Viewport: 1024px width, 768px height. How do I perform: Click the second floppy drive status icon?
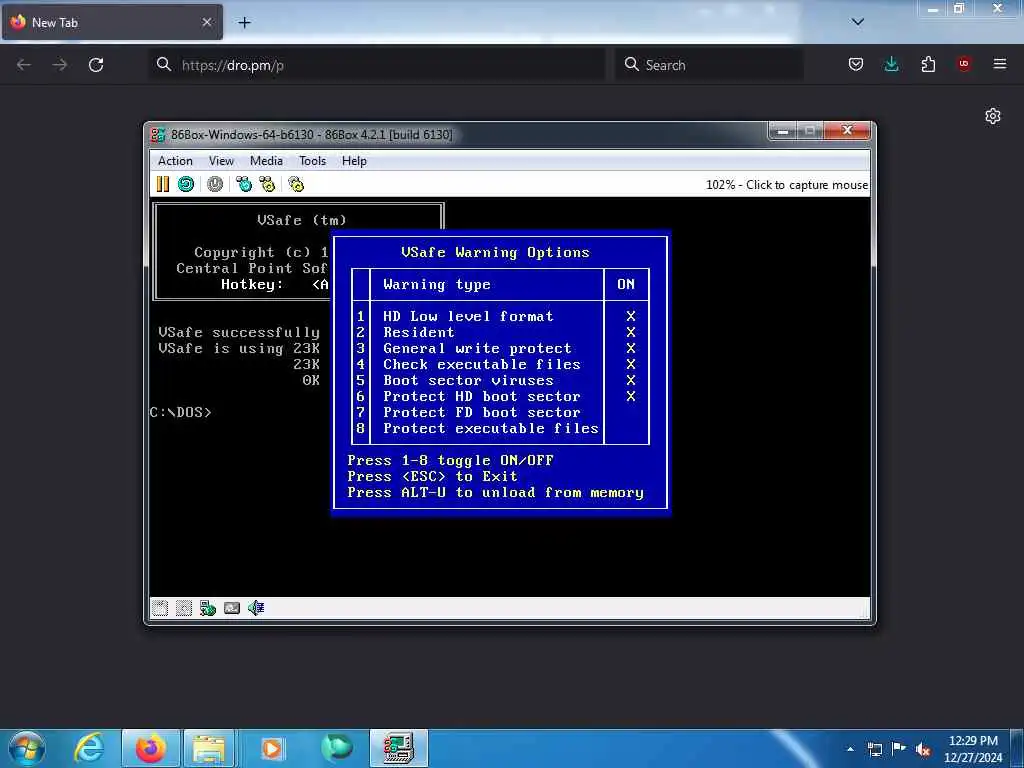(x=184, y=608)
